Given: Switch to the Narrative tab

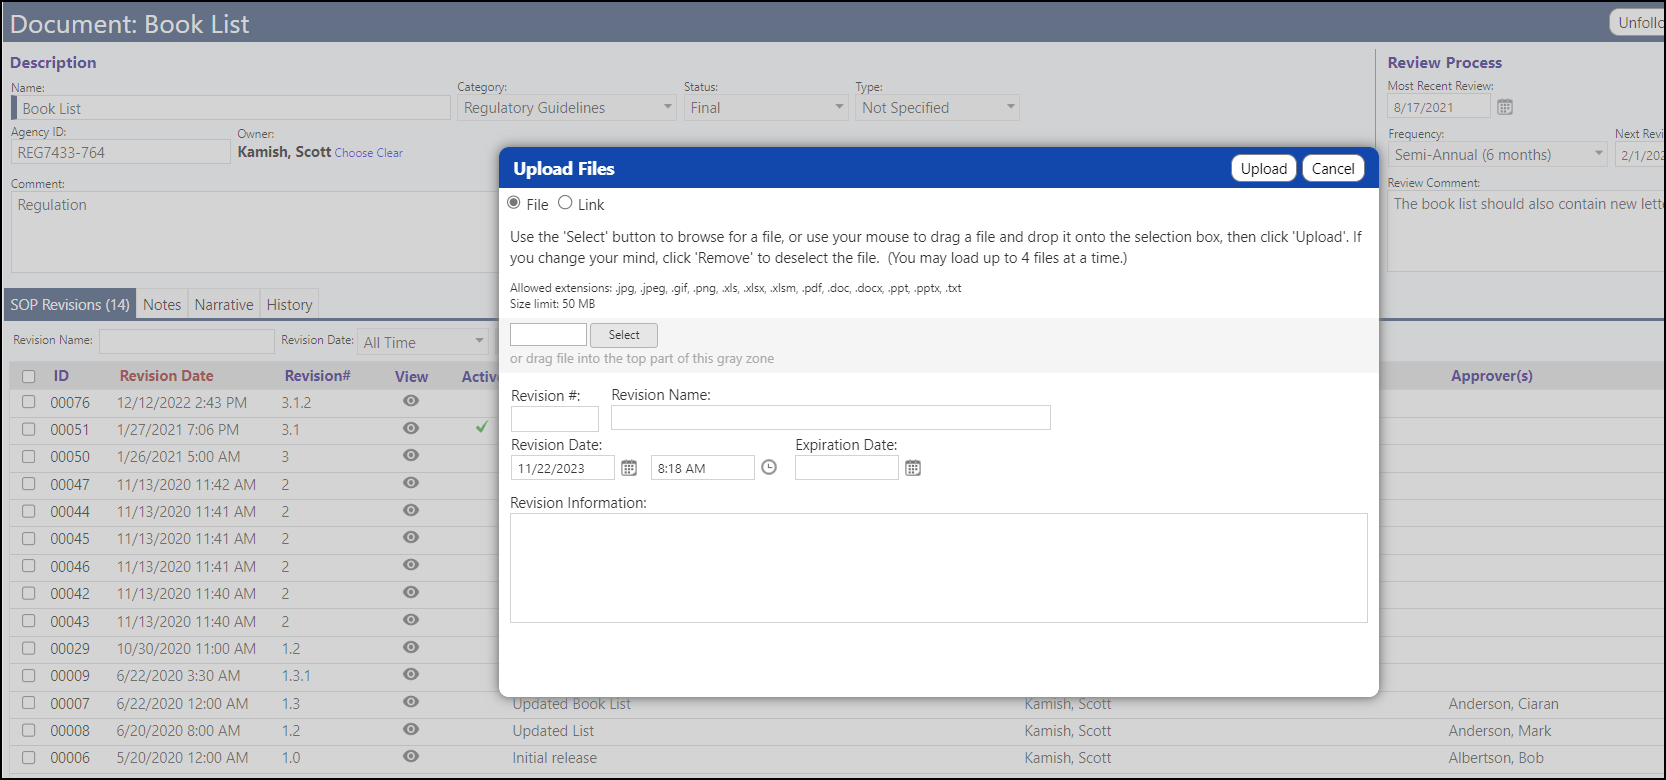Looking at the screenshot, I should (x=224, y=304).
